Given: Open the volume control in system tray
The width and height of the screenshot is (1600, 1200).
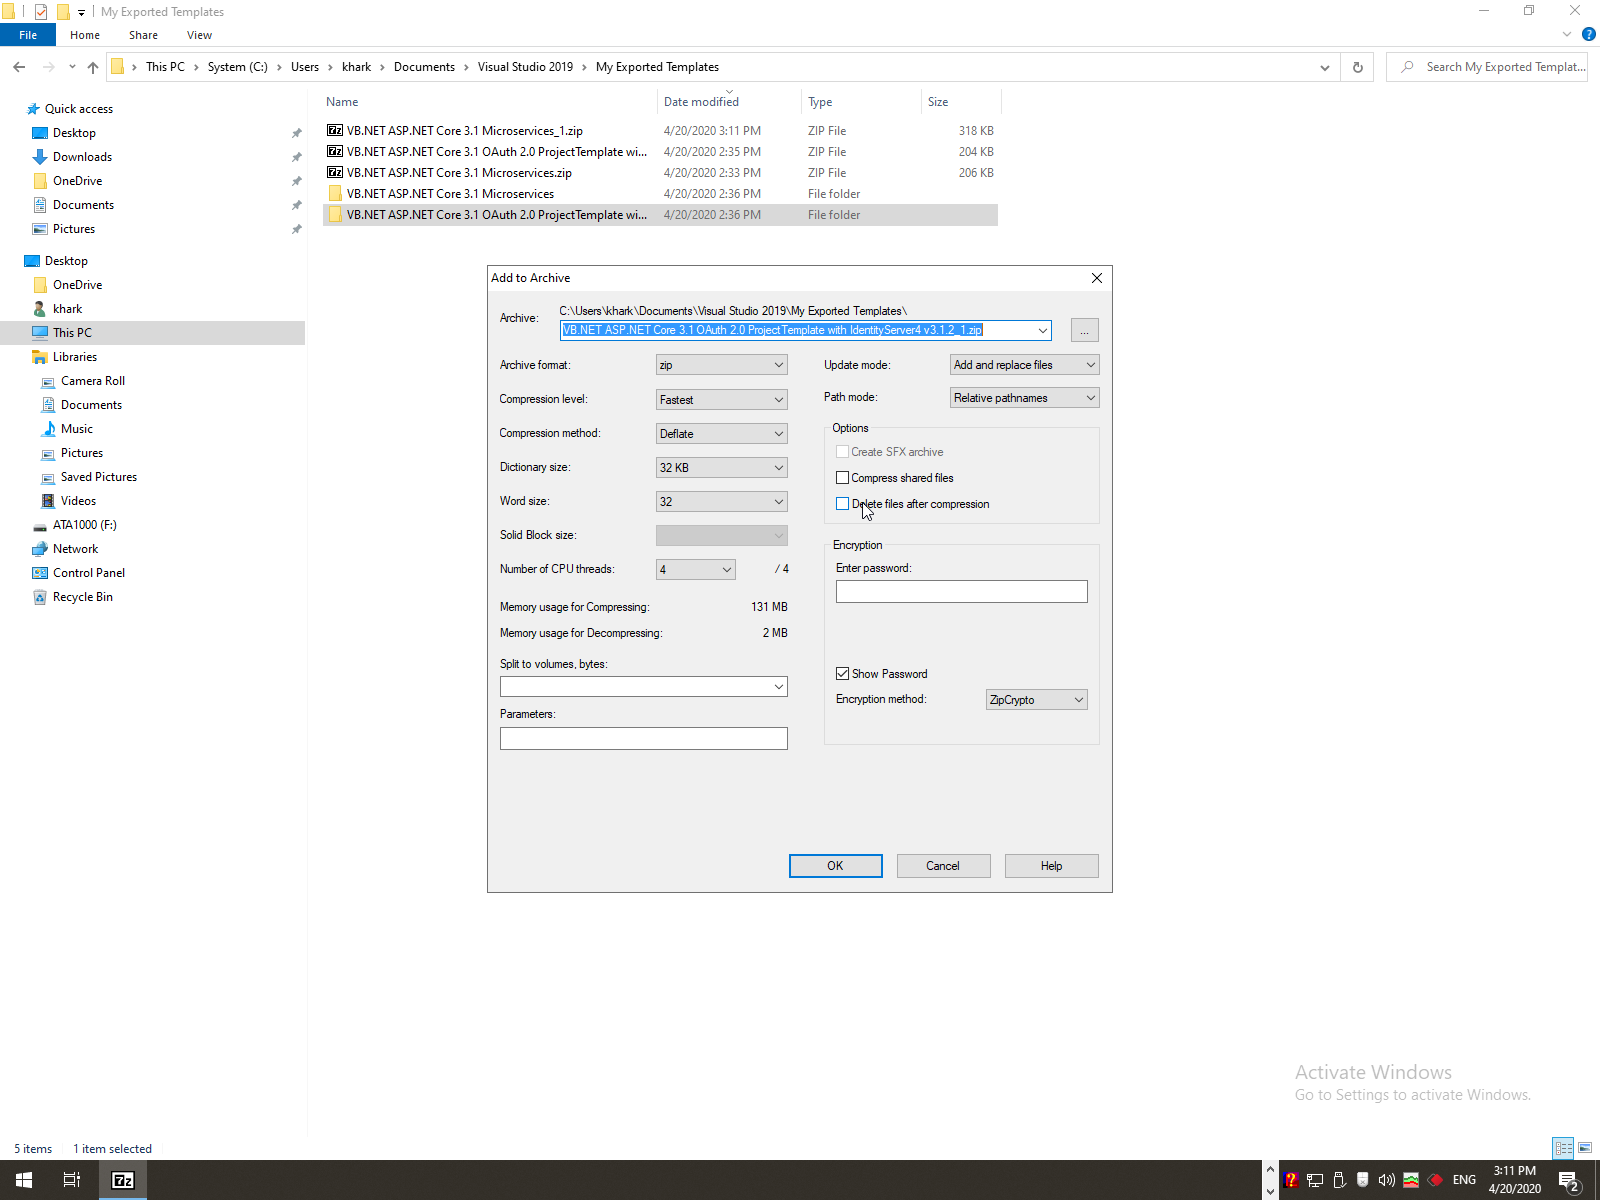Looking at the screenshot, I should click(x=1387, y=1180).
